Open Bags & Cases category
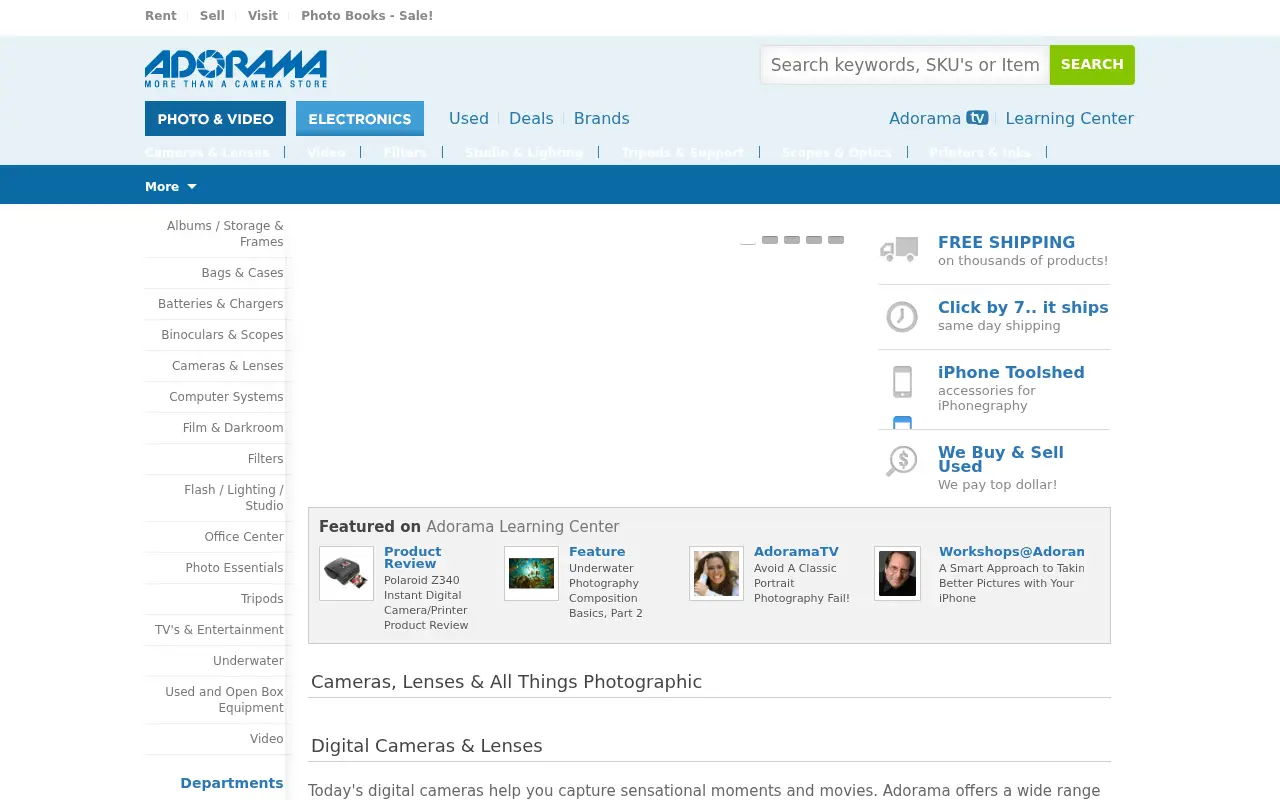 click(x=243, y=273)
